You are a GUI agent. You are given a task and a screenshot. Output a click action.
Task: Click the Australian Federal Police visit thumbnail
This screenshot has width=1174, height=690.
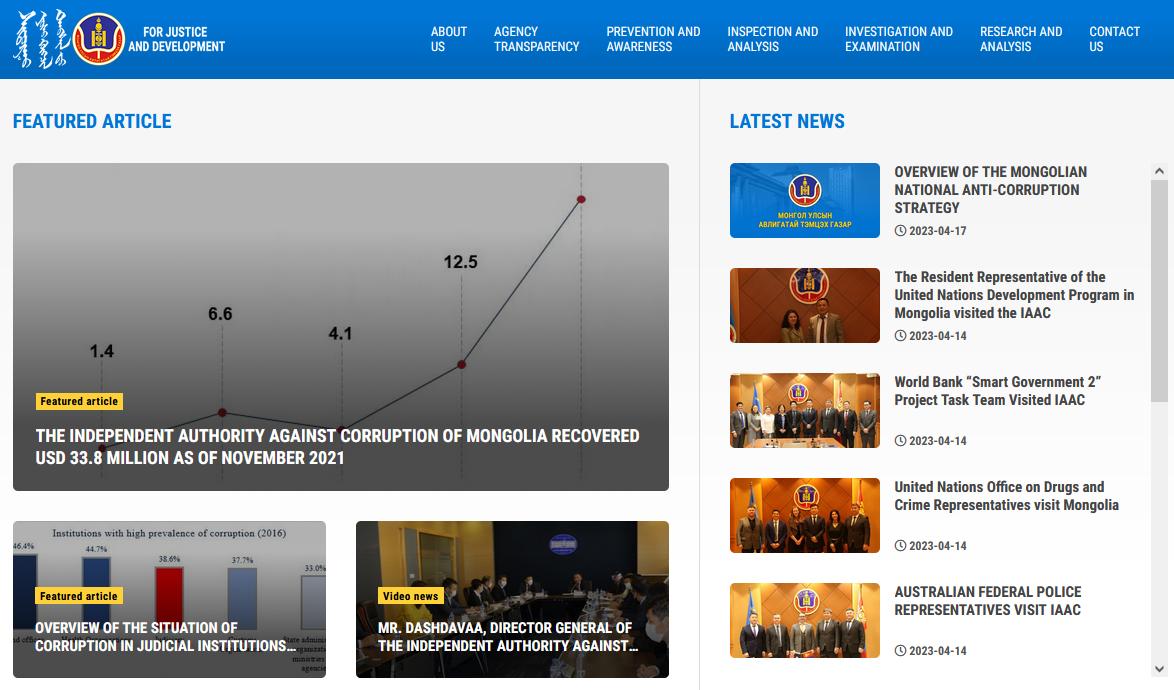click(805, 620)
